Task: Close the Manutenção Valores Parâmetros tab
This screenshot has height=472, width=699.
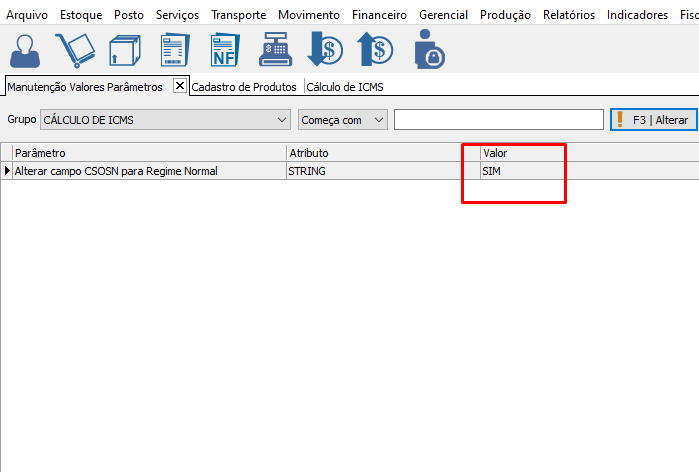Action: tap(180, 86)
